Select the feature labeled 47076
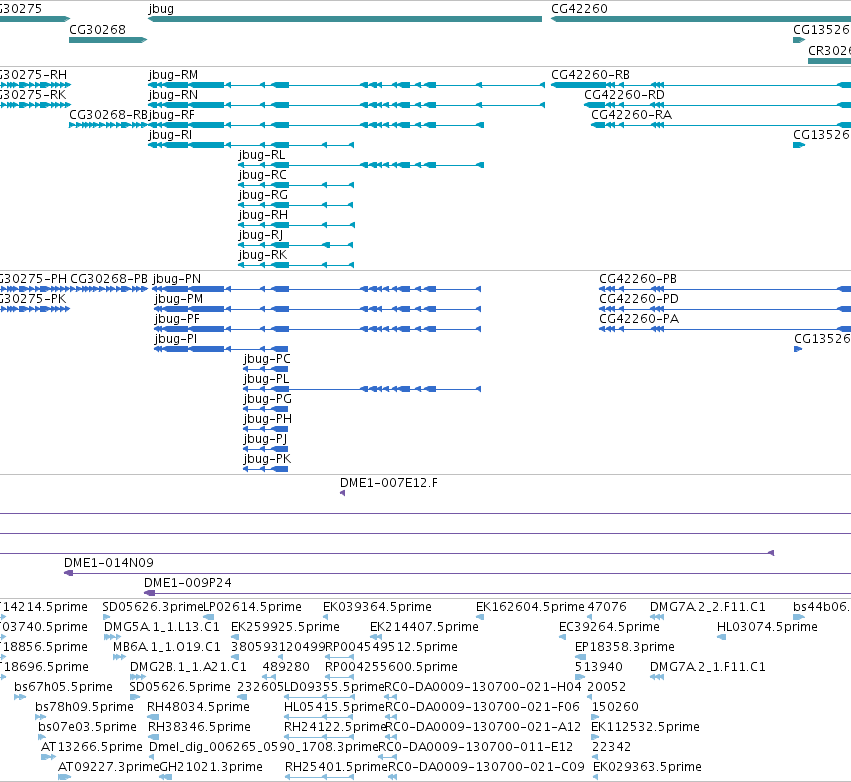851x782 pixels. pos(607,607)
